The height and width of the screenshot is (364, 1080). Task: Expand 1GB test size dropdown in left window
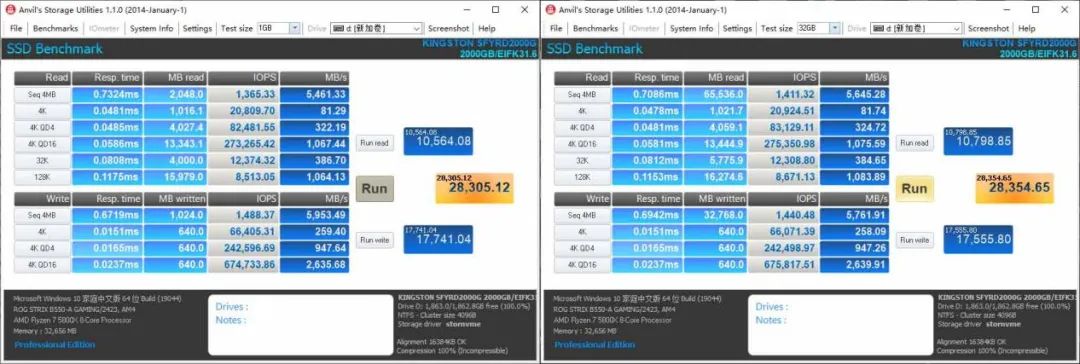click(295, 28)
